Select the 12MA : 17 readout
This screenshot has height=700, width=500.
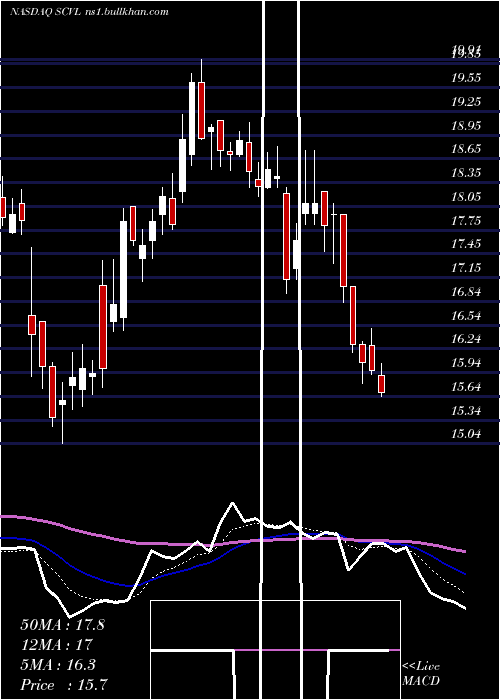pyautogui.click(x=56, y=645)
